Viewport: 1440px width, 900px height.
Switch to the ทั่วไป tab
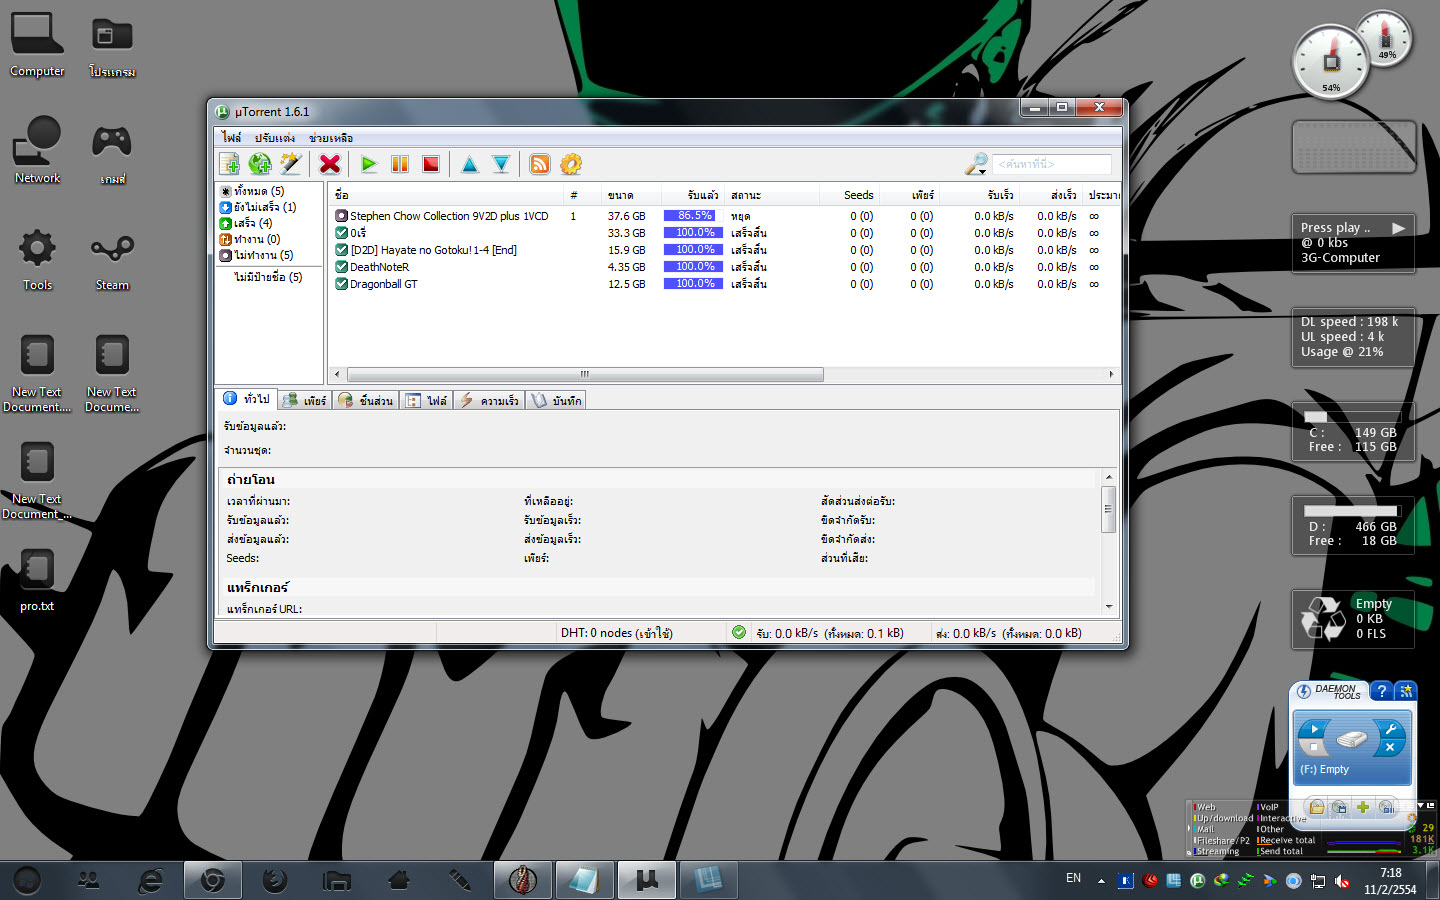click(x=246, y=399)
